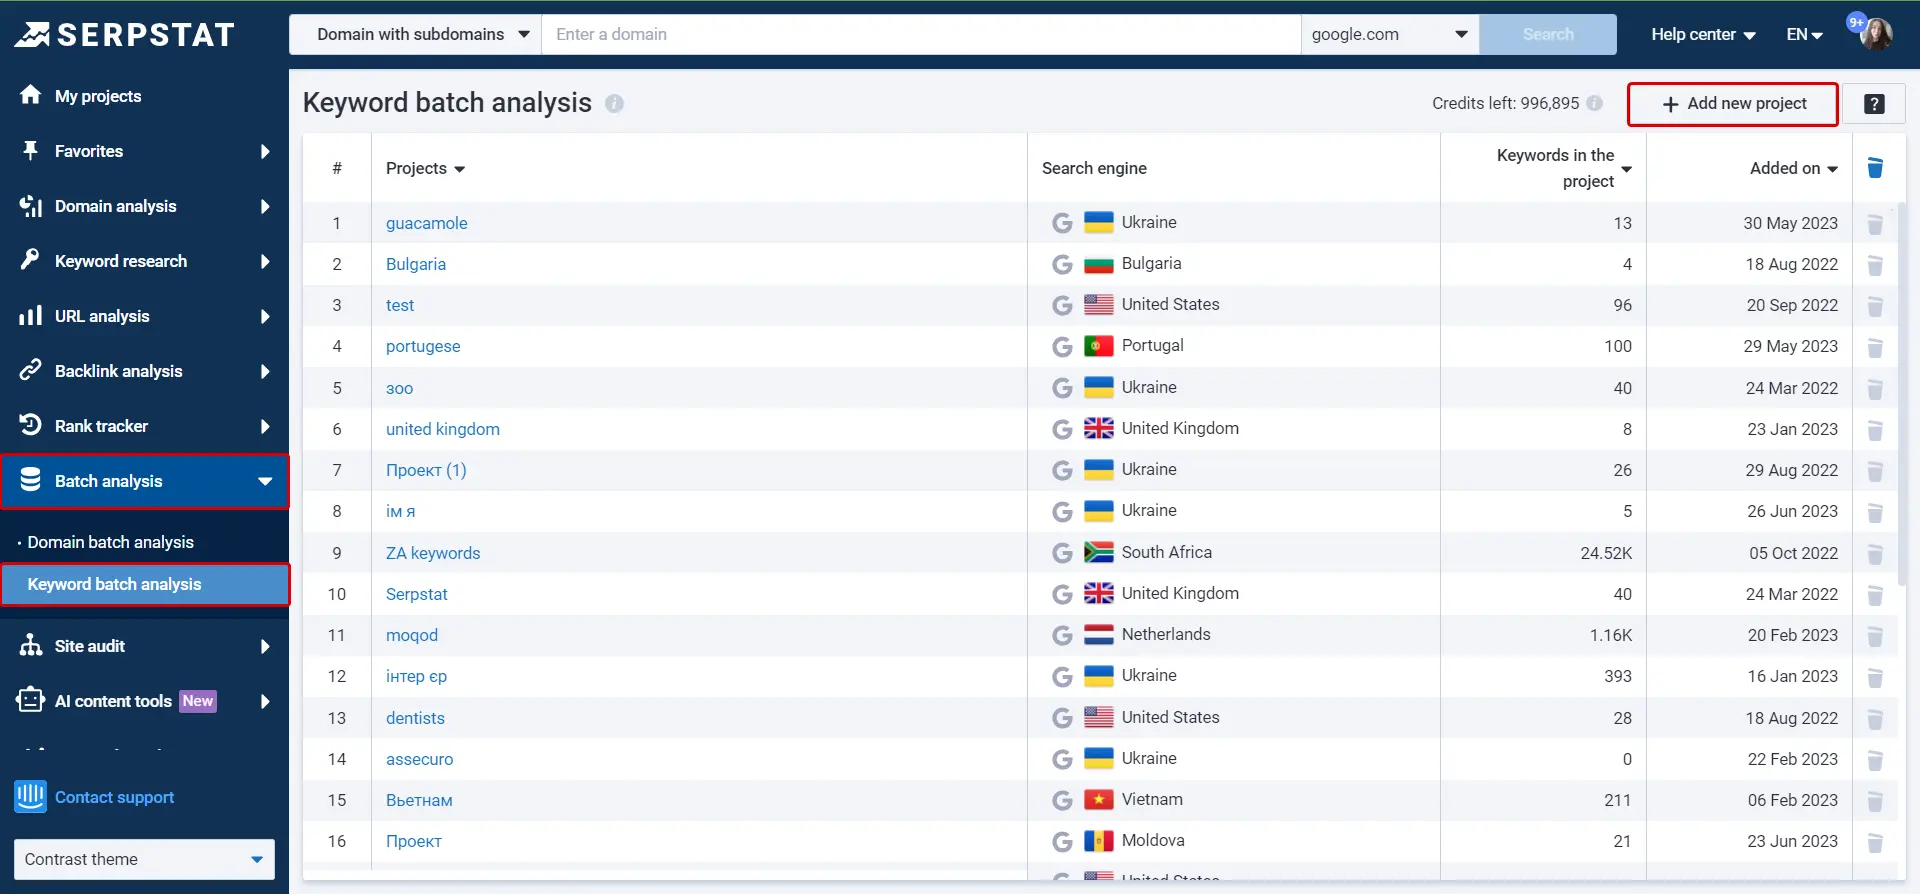The height and width of the screenshot is (894, 1920).
Task: Click the Serpstat logo
Action: tap(125, 35)
